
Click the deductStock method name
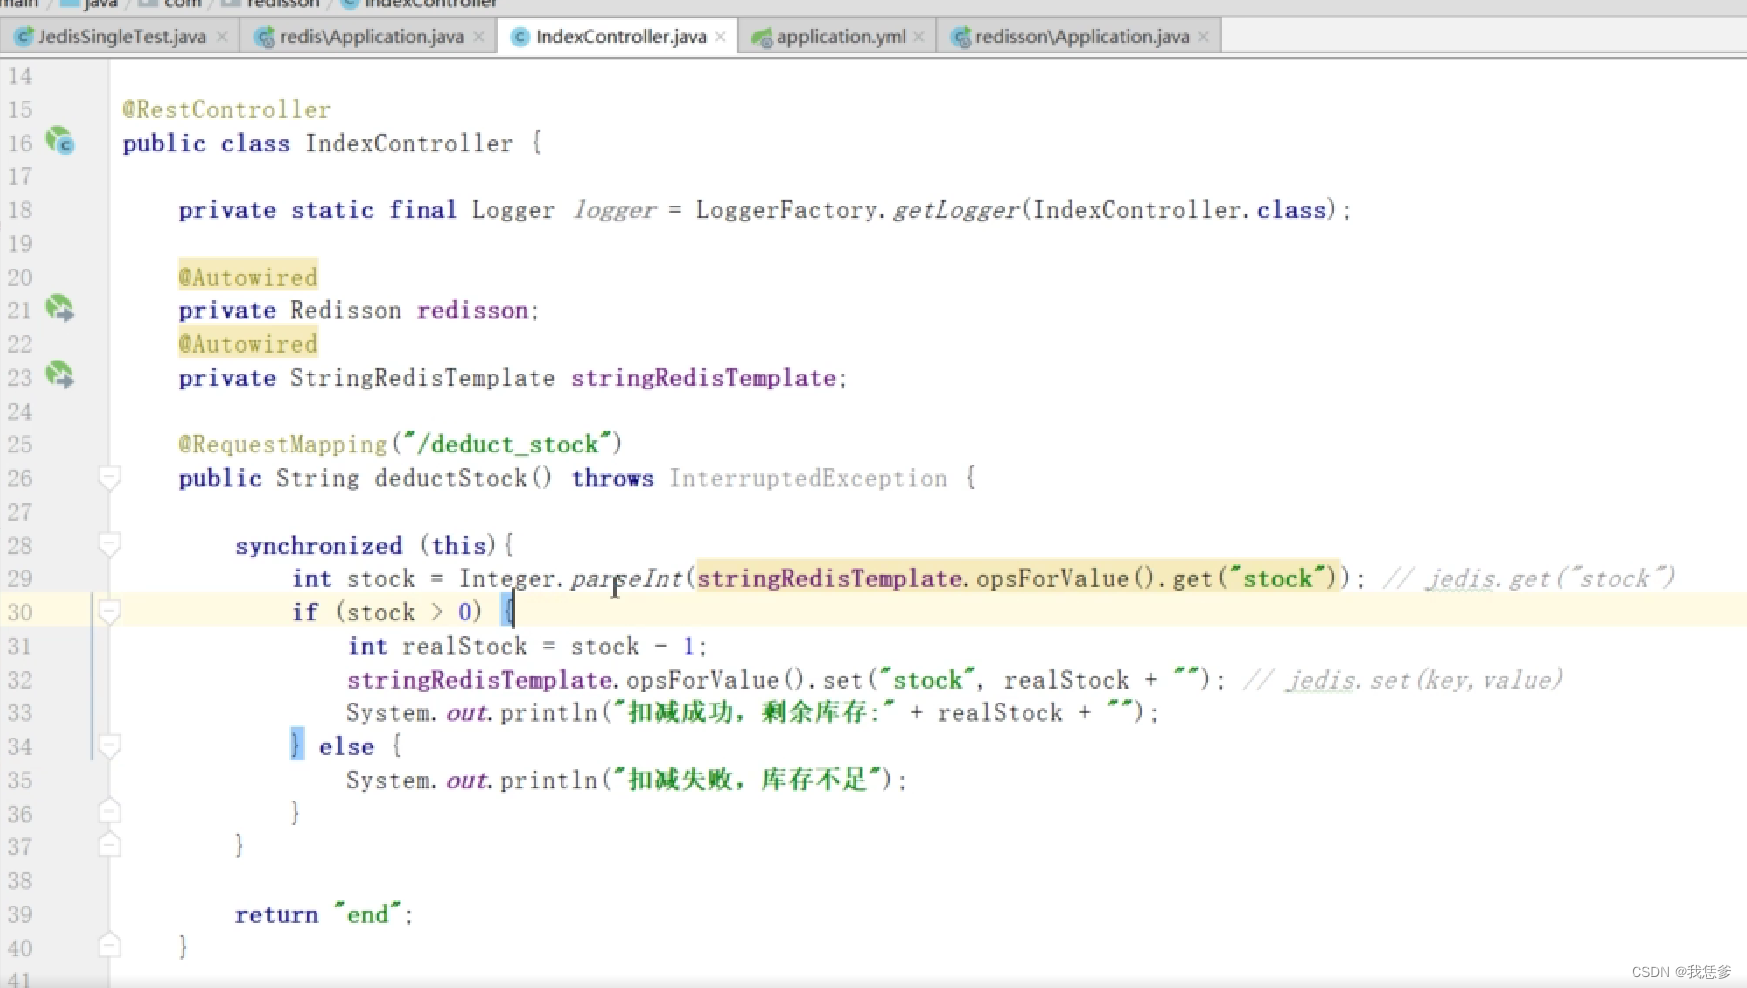pyautogui.click(x=451, y=478)
